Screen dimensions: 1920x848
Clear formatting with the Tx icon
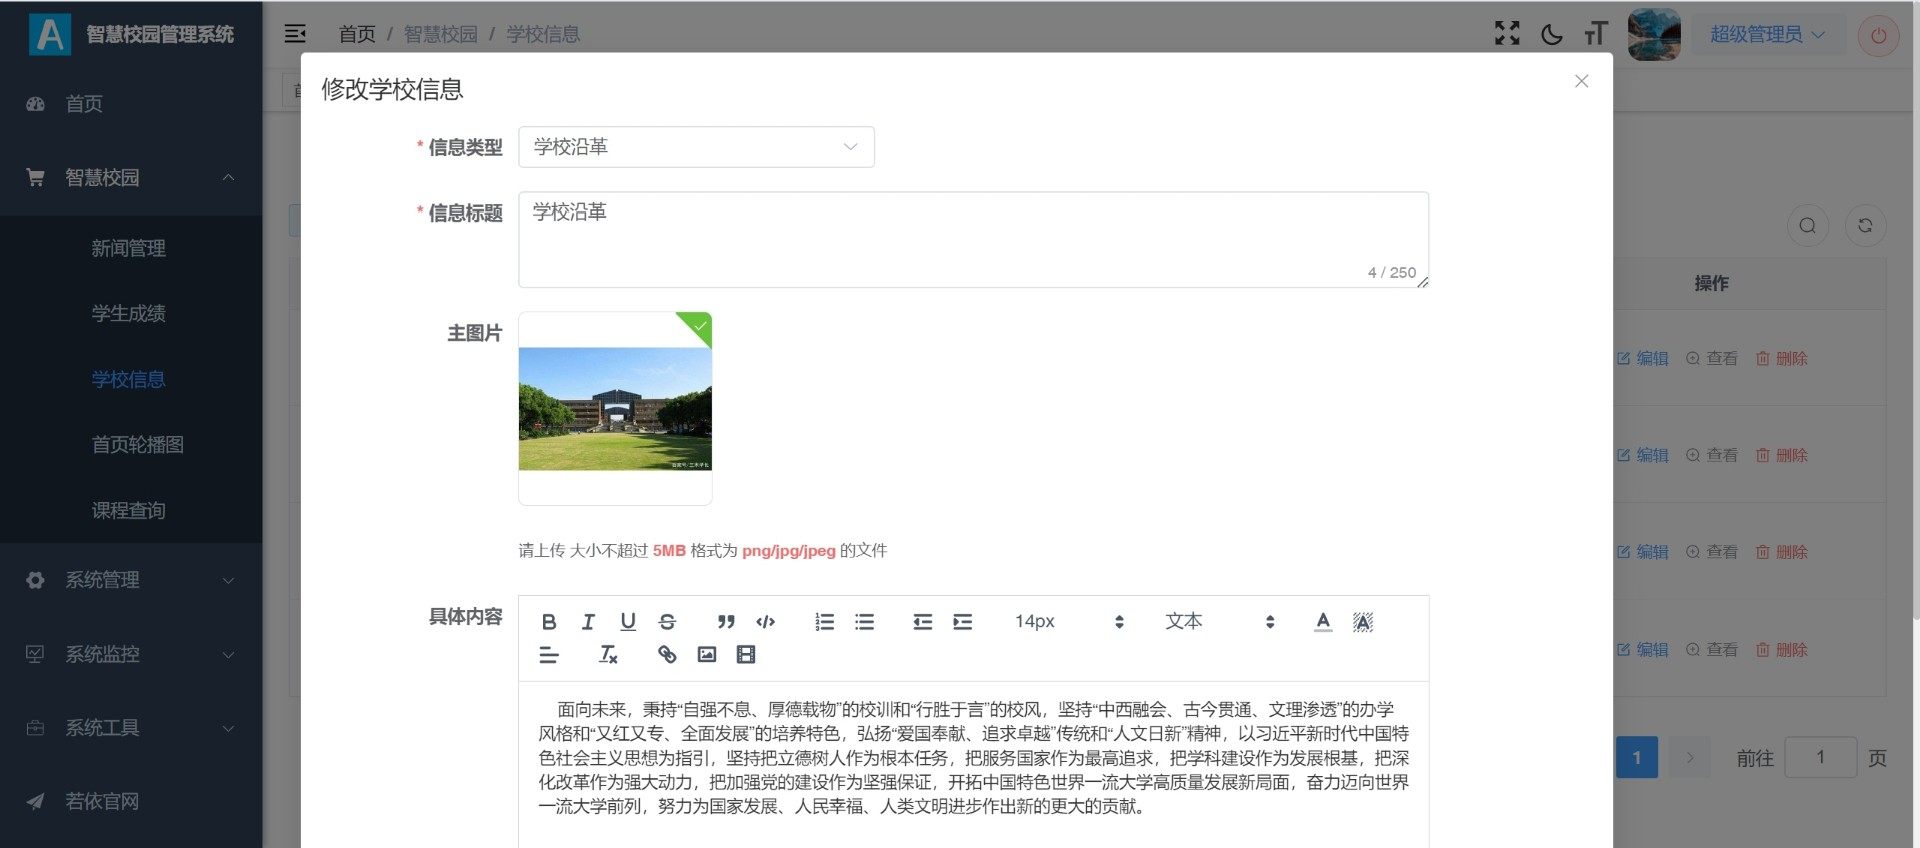tap(608, 655)
